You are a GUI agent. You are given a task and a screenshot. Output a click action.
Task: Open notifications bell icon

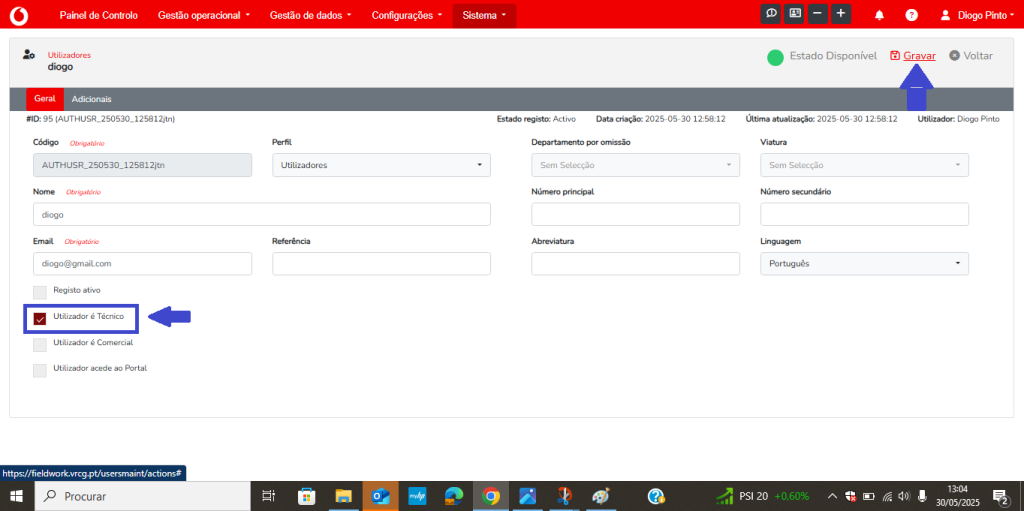click(x=880, y=15)
